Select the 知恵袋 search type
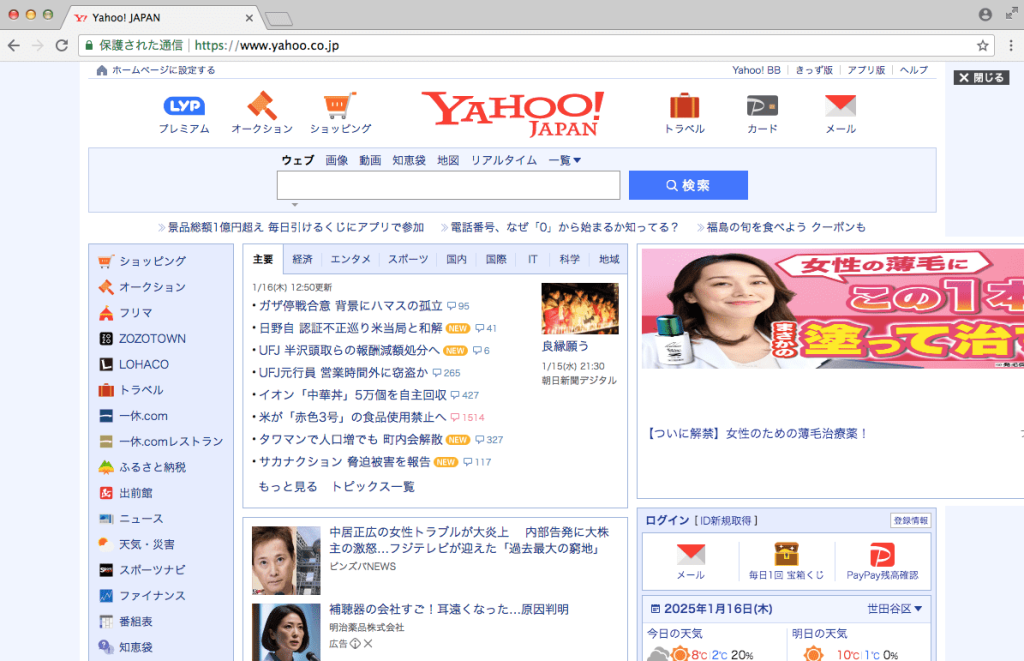The image size is (1024, 661). [x=409, y=160]
